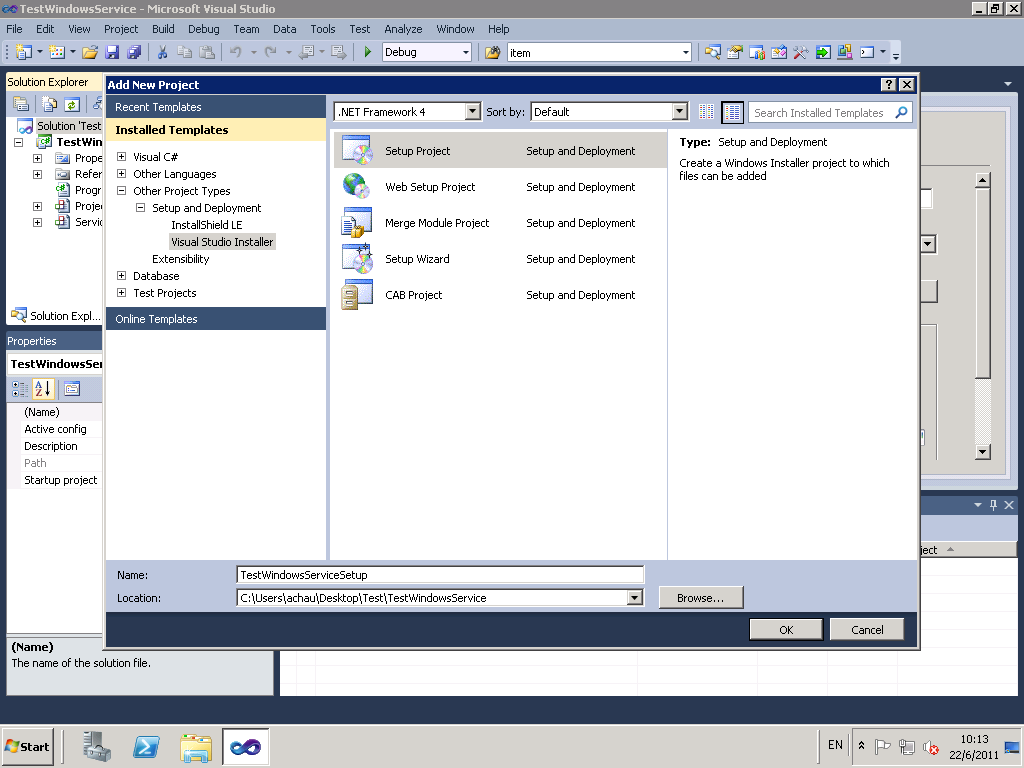Open the Debug menu
Screen dimensions: 1024x768
204,29
